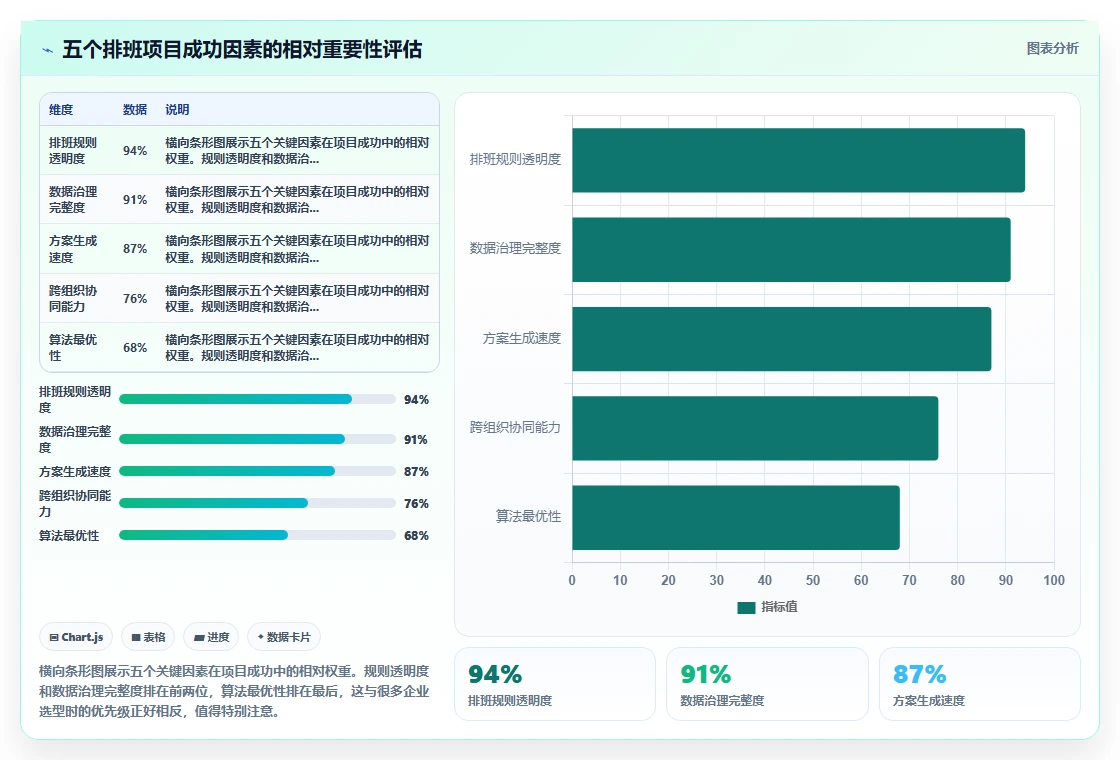Open the 87% 方案生成速度 data card
1120x760 pixels.
[979, 684]
